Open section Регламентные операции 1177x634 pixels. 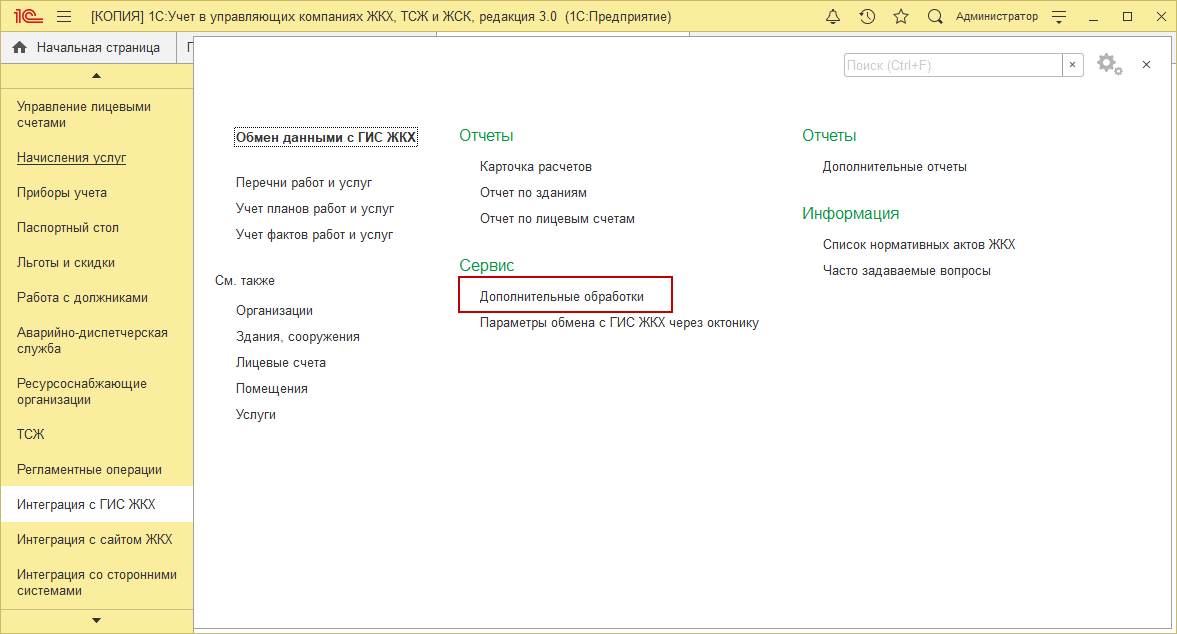pos(89,470)
